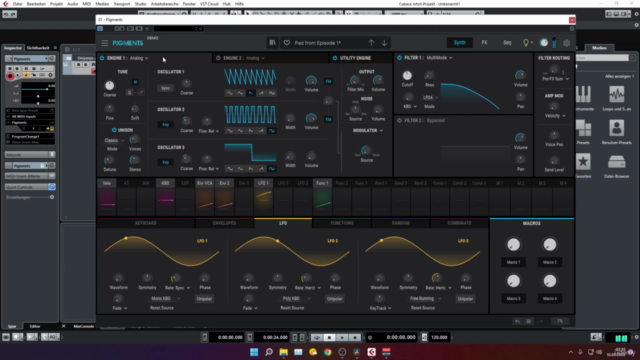Image resolution: width=640 pixels, height=360 pixels.
Task: Open LFO 2 Poly KBD reset source dropdown
Action: [x=297, y=298]
